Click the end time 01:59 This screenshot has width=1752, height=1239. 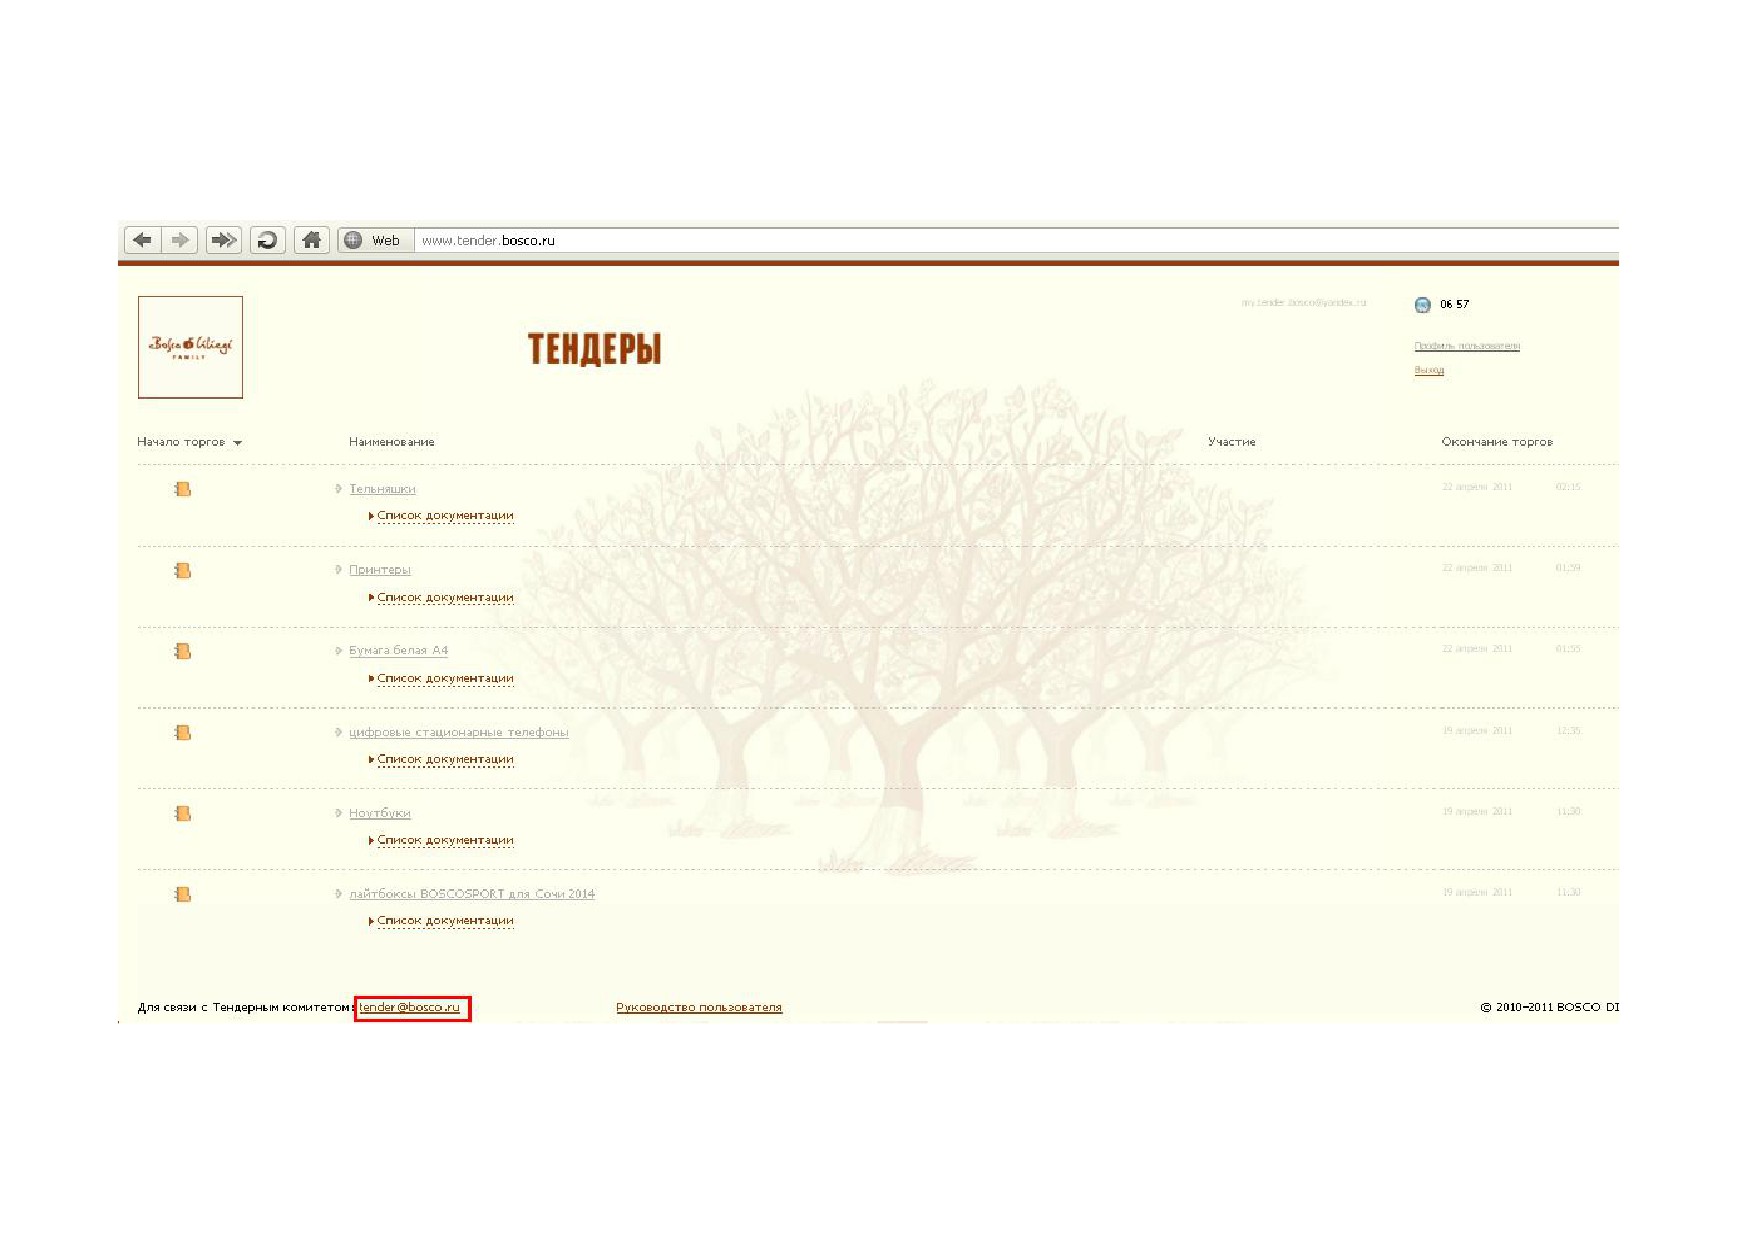click(1568, 568)
